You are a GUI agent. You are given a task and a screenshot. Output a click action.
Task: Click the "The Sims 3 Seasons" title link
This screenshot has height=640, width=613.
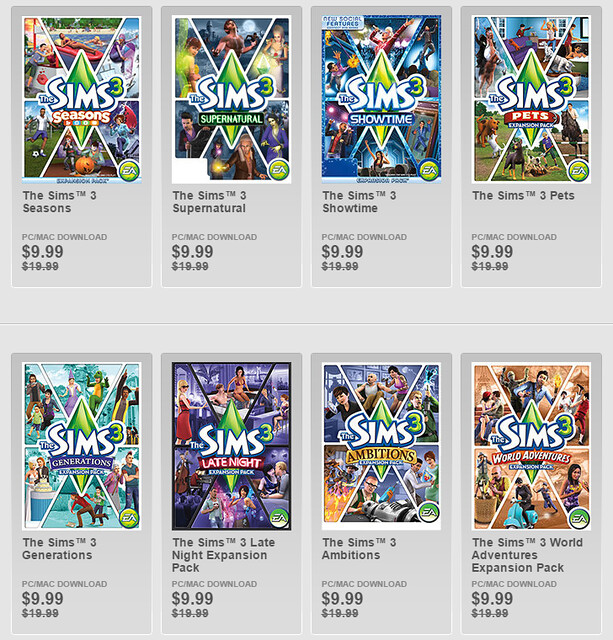click(60, 202)
